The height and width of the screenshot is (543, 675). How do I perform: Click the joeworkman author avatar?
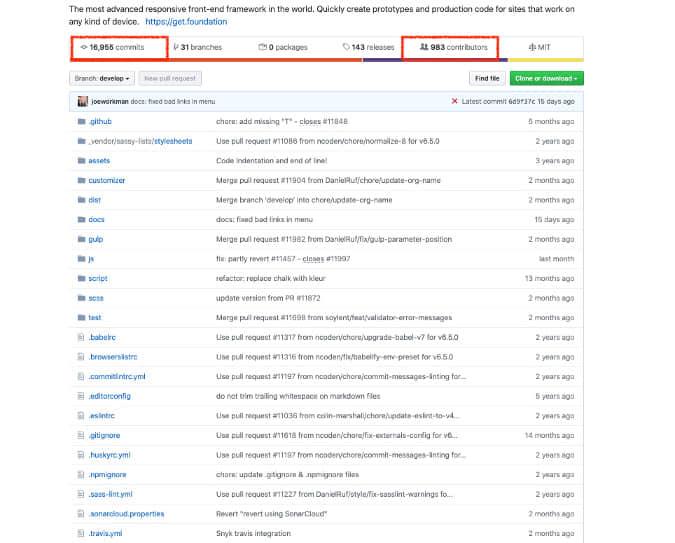click(79, 101)
